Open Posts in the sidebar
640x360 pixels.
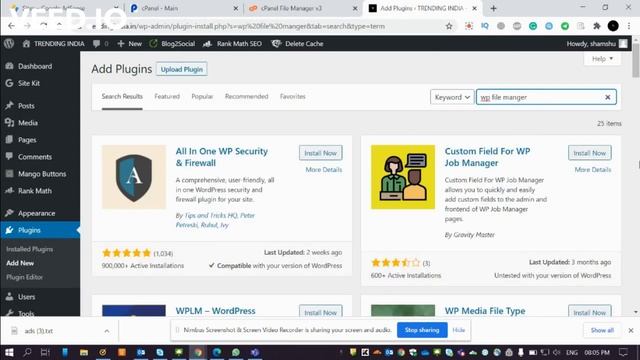26,106
